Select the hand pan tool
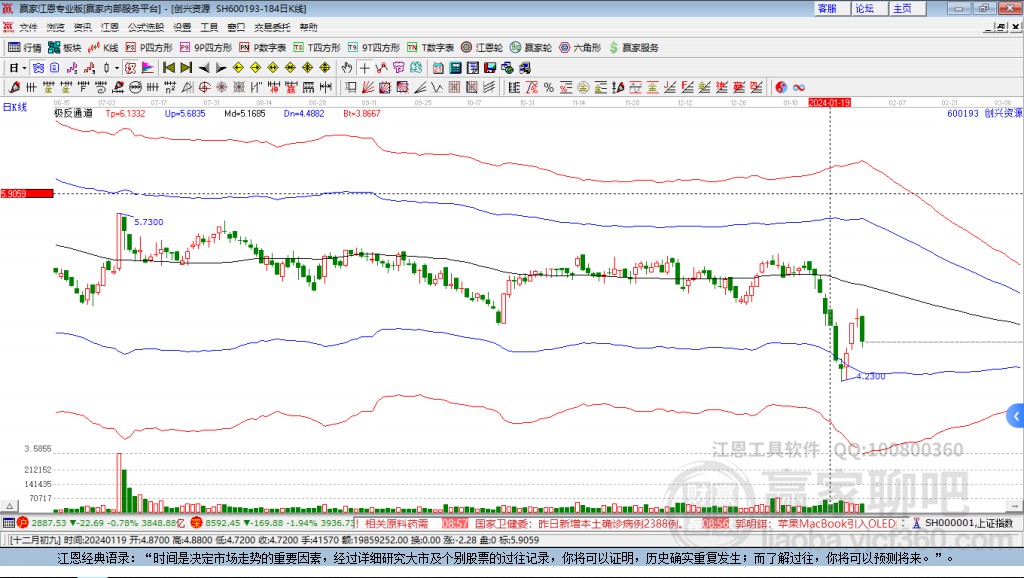The height and width of the screenshot is (578, 1024). coord(347,68)
